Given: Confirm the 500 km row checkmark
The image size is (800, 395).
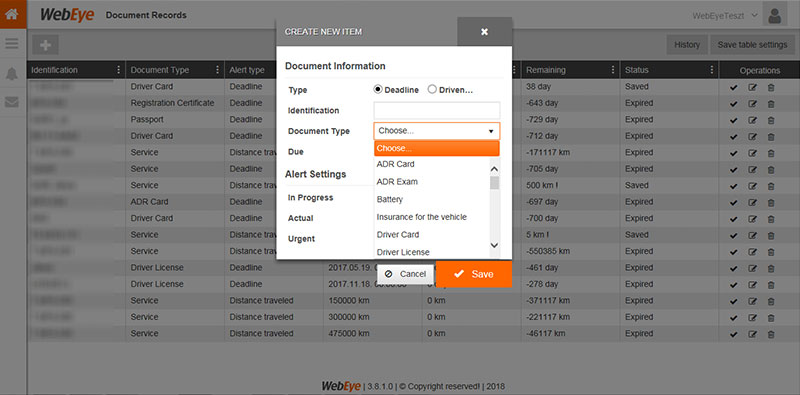Looking at the screenshot, I should (734, 186).
